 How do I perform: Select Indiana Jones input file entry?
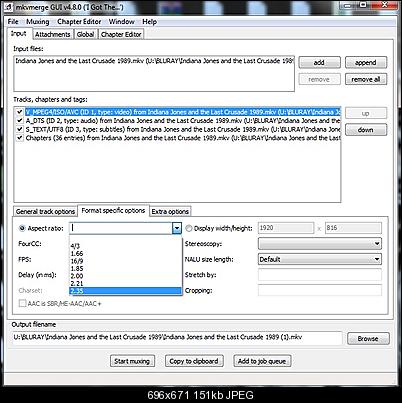coord(154,61)
